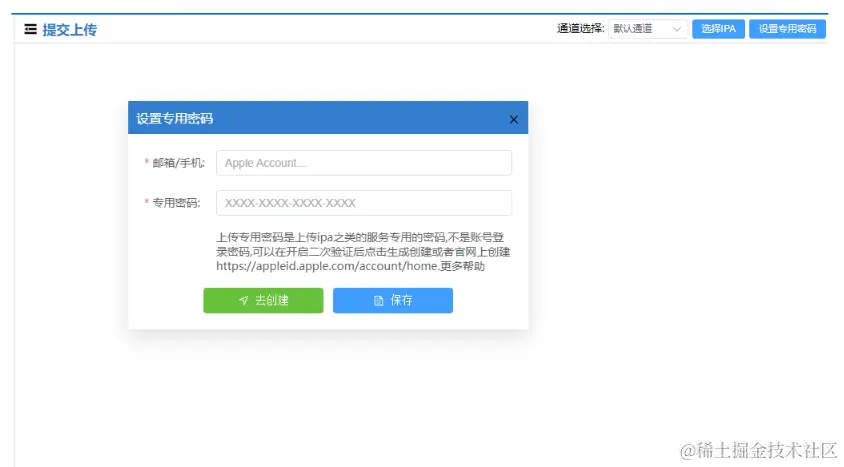The height and width of the screenshot is (467, 844).
Task: Click the 设置专用密码 dialog title text
Action: tap(174, 118)
